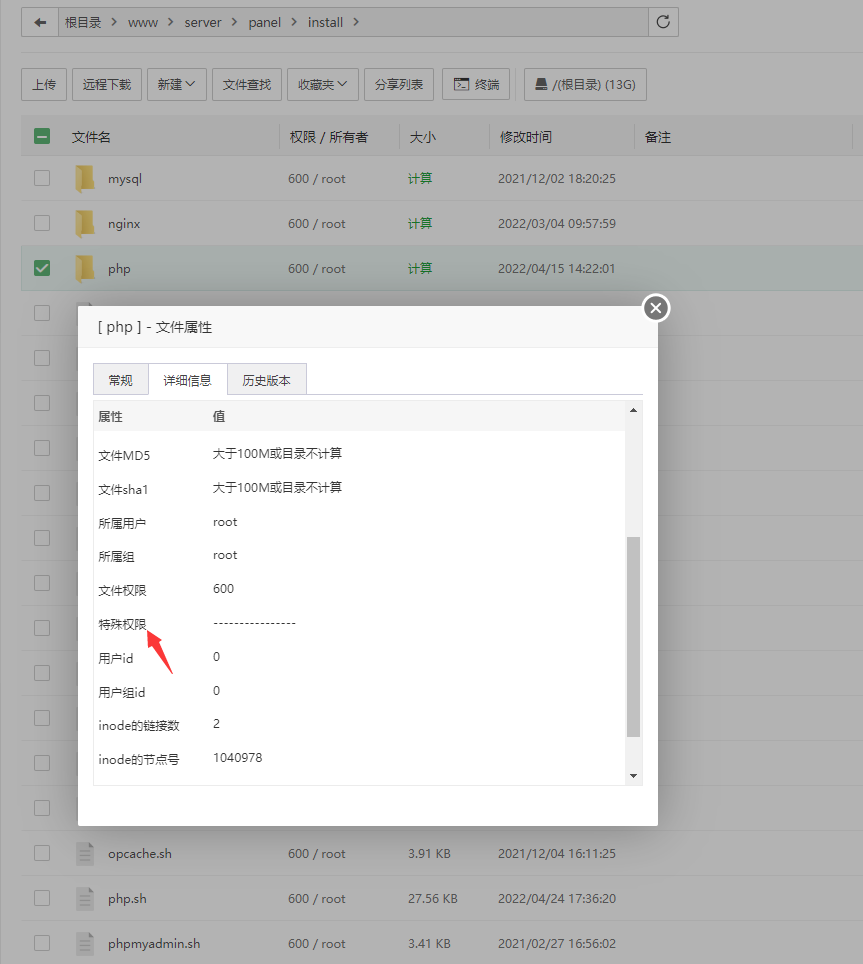Check the nginx row checkbox

(42, 223)
